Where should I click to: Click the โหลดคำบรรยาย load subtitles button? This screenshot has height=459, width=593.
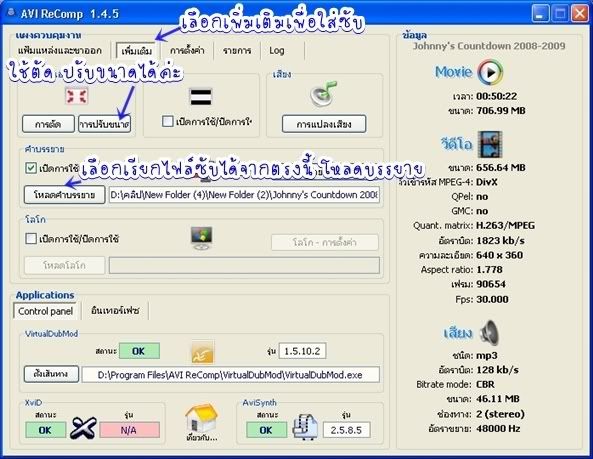[x=64, y=195]
